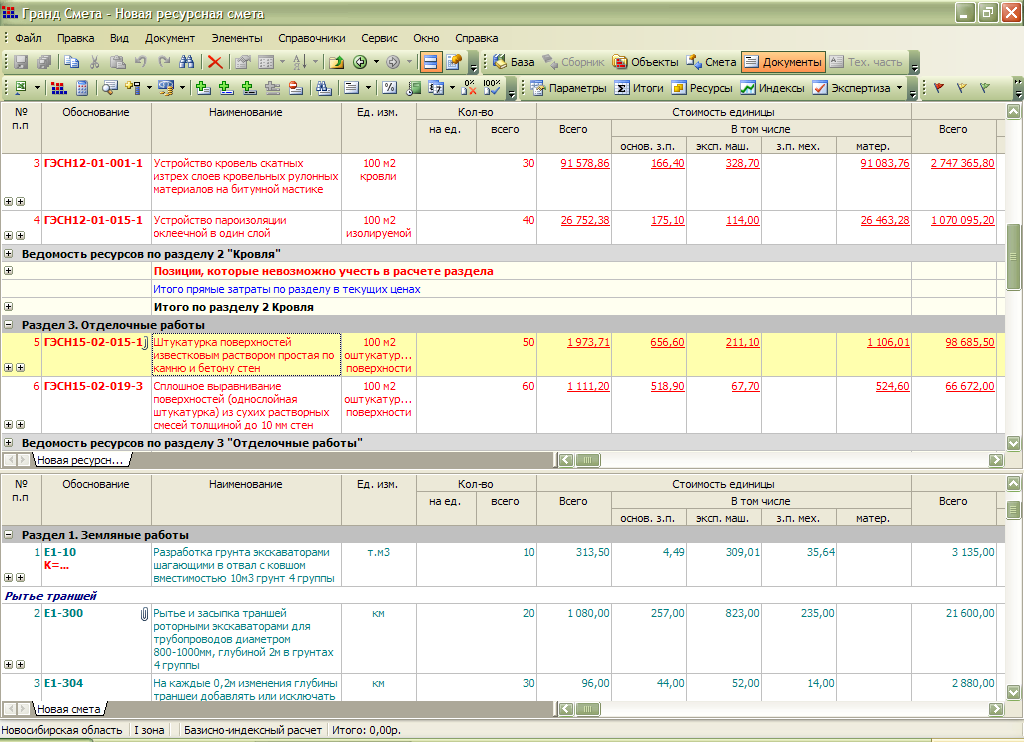
Task: Select the ГЭСН12-01-015-1 row code cell
Action: pyautogui.click(x=93, y=220)
